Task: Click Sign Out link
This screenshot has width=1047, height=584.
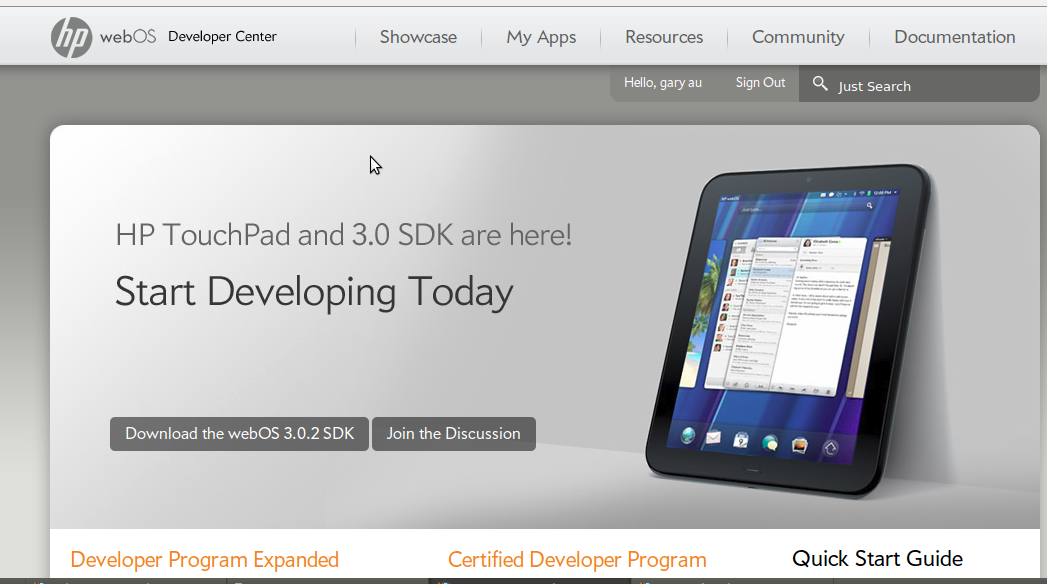Action: pyautogui.click(x=760, y=82)
